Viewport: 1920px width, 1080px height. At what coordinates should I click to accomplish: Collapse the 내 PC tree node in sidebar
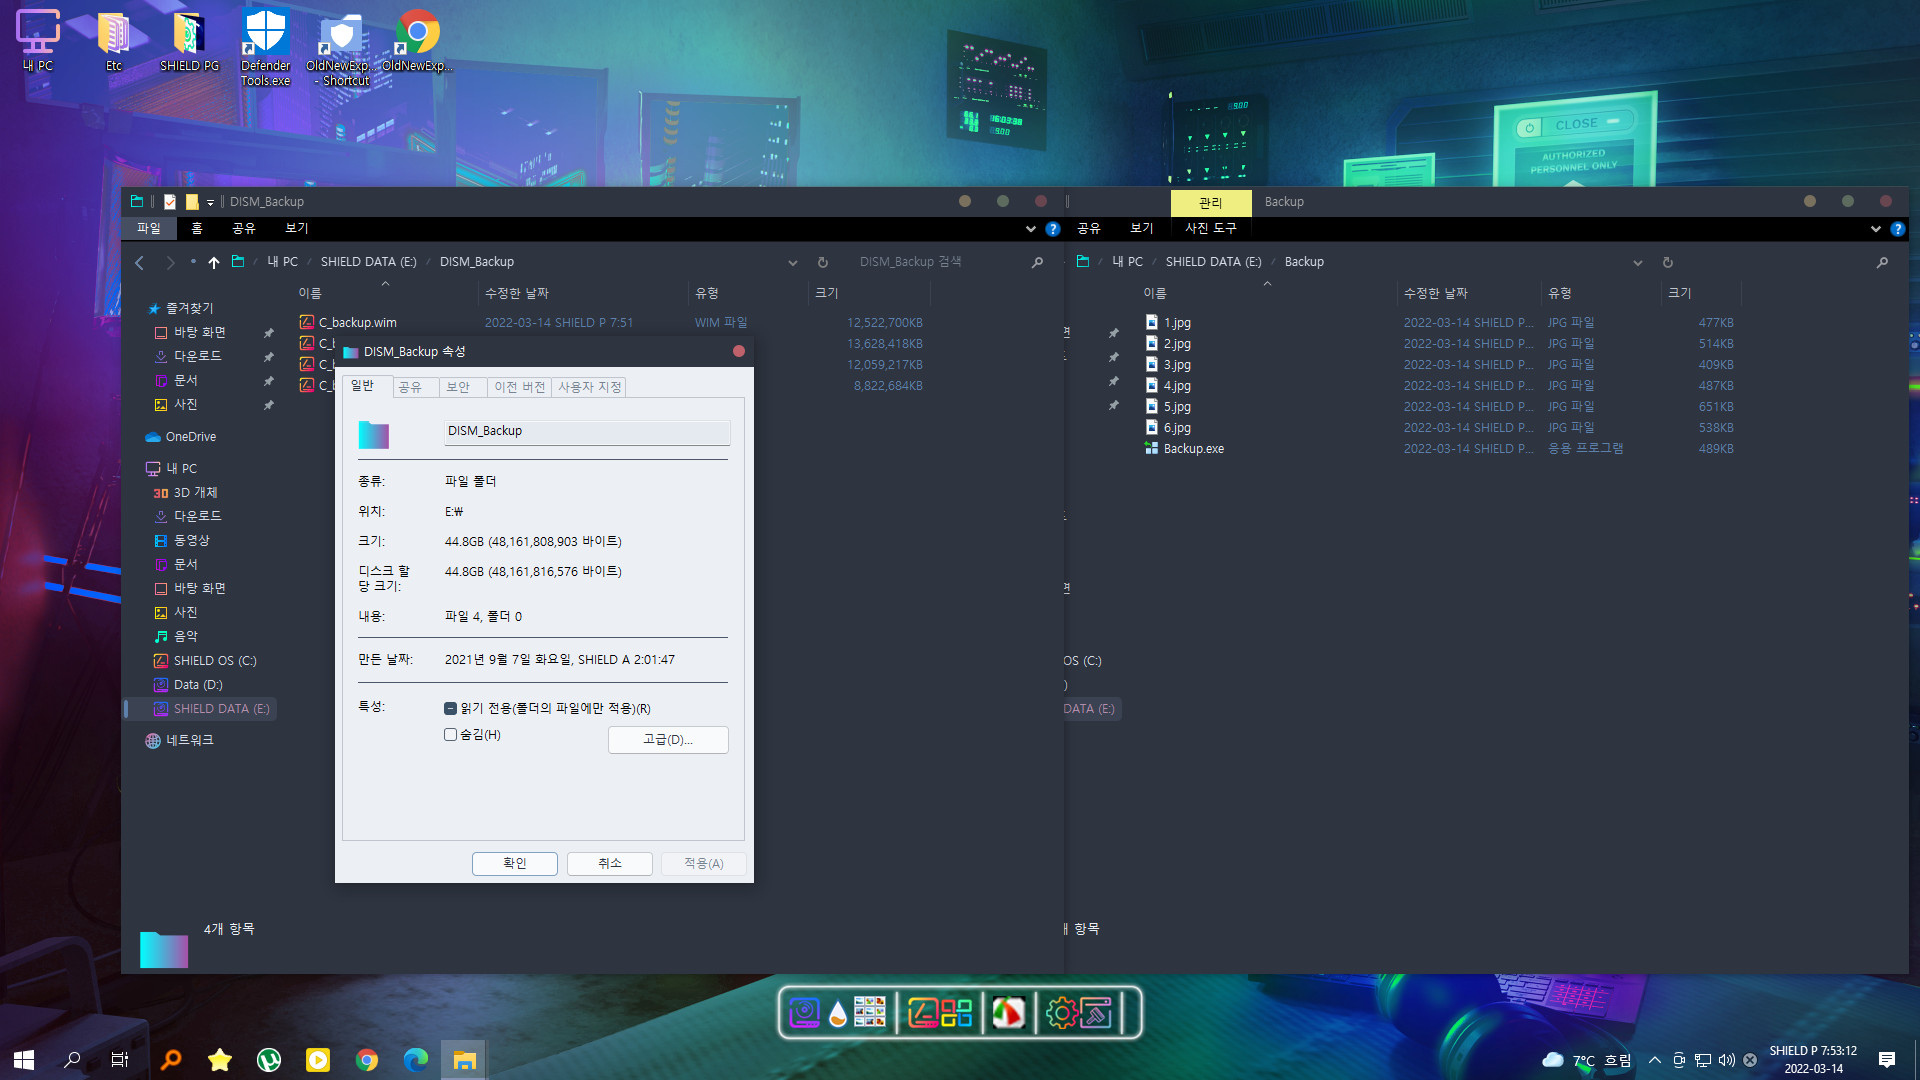[x=171, y=469]
